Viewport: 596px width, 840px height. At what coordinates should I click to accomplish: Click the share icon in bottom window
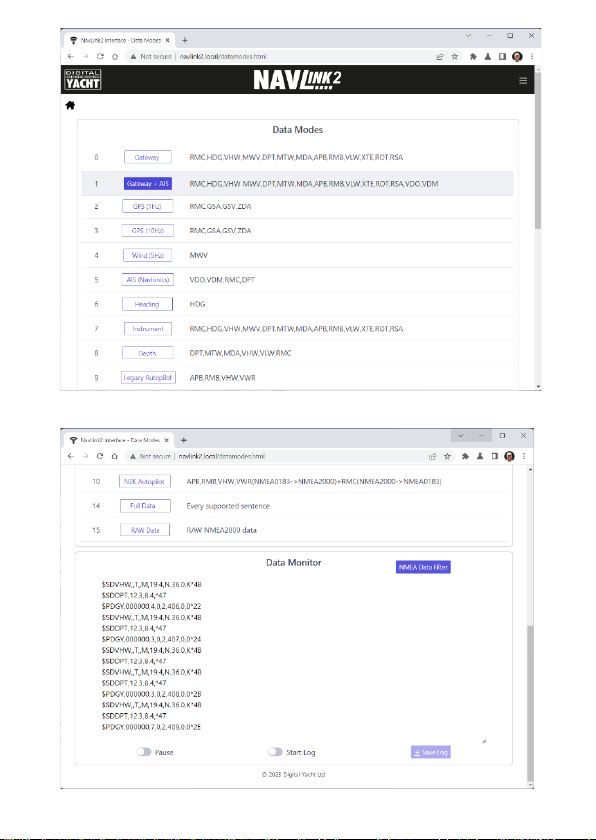(x=432, y=456)
